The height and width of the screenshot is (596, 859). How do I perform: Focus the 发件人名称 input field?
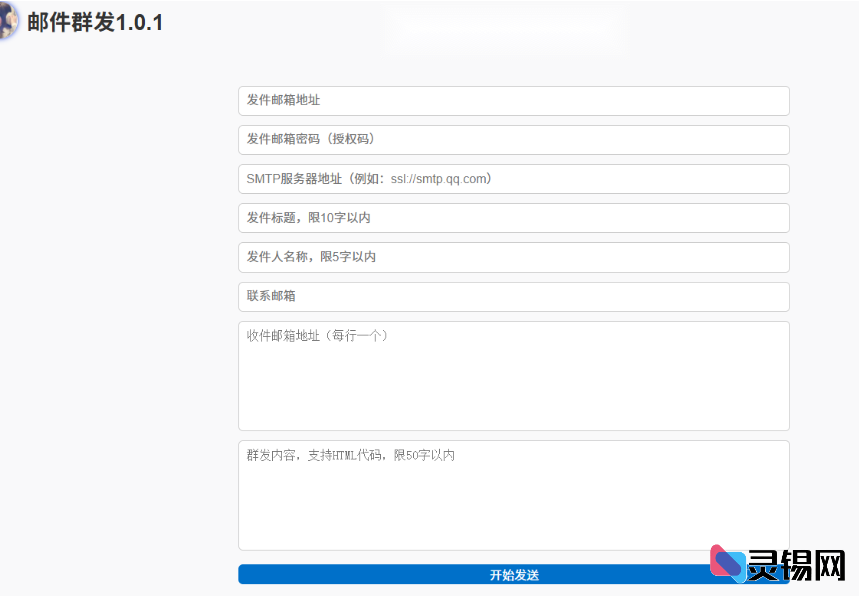pos(513,257)
